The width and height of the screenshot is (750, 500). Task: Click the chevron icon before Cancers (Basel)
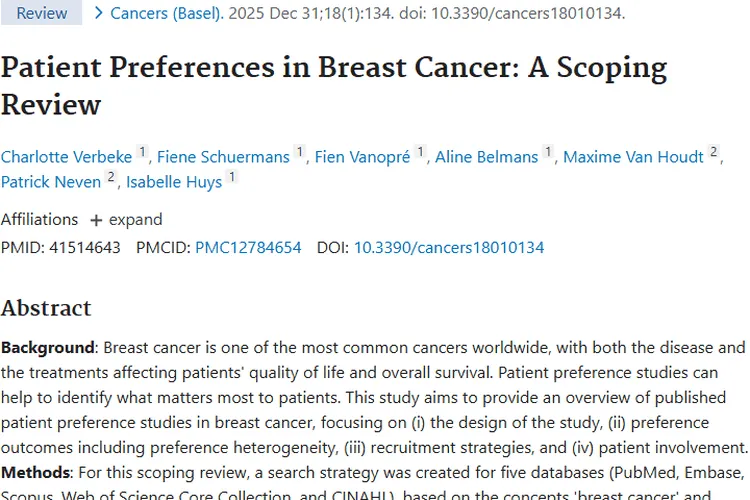98,13
